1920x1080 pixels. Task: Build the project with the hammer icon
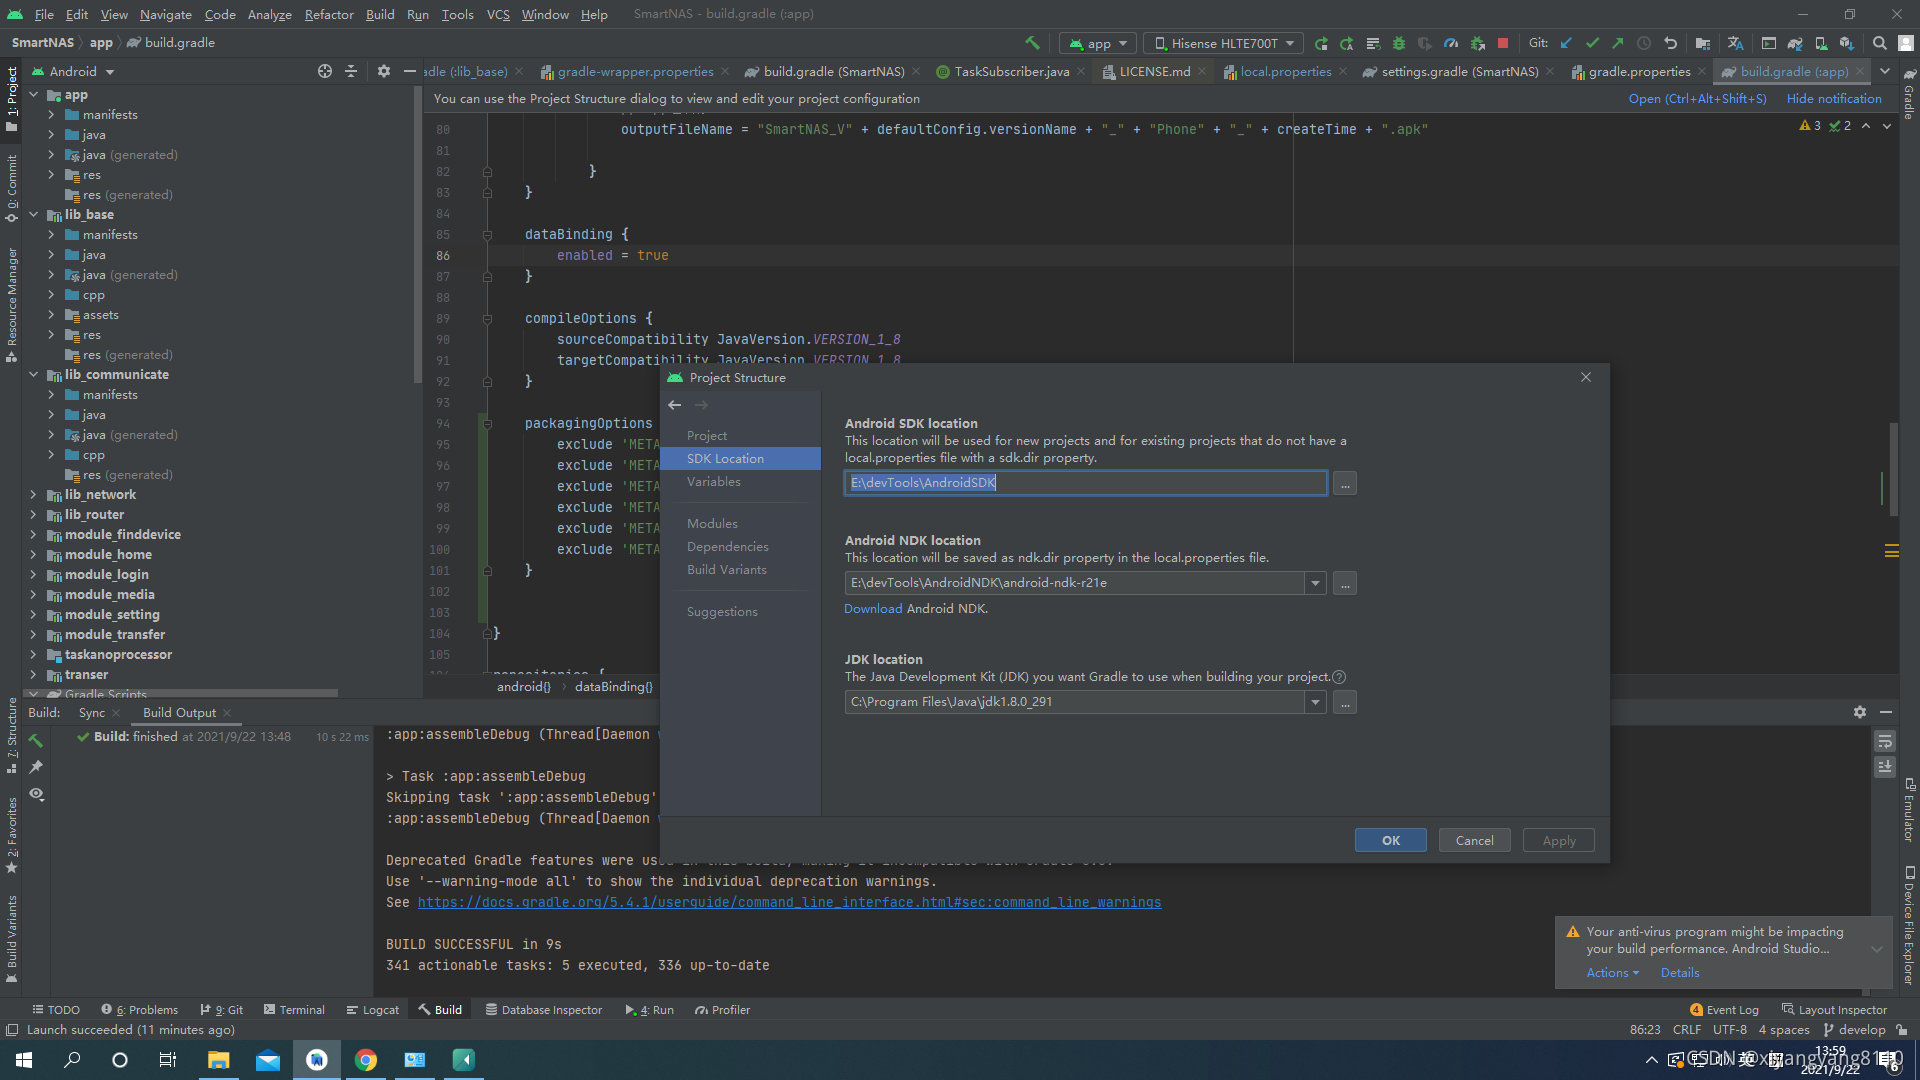tap(1033, 43)
